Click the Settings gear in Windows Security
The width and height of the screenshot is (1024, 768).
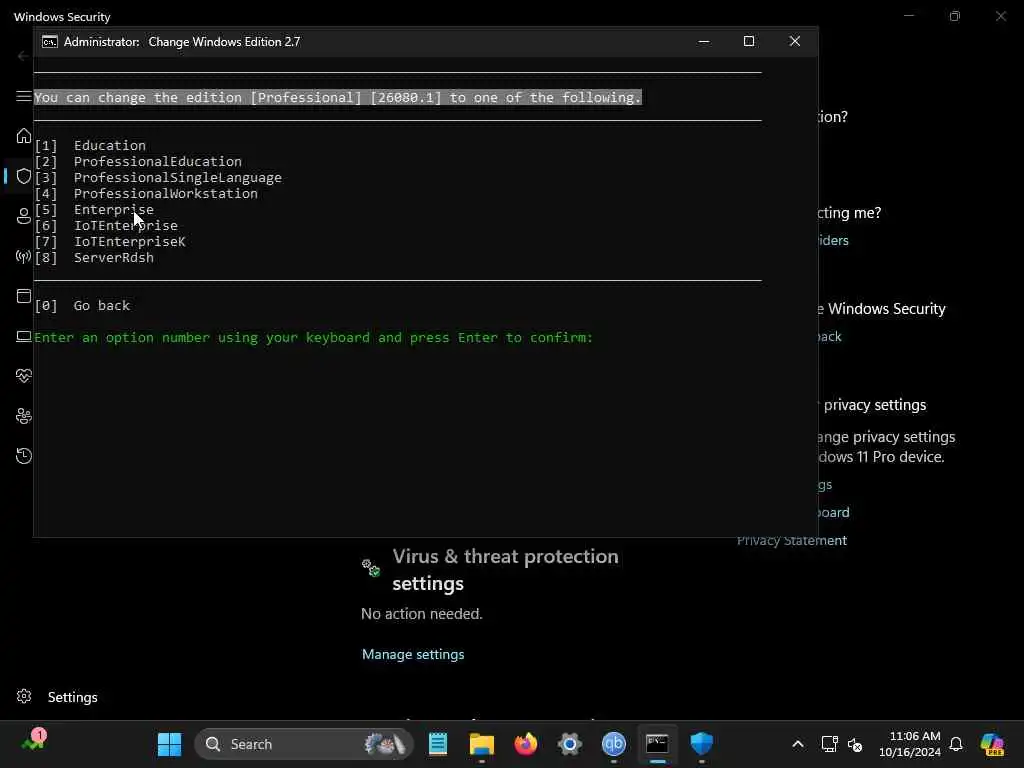tap(24, 696)
